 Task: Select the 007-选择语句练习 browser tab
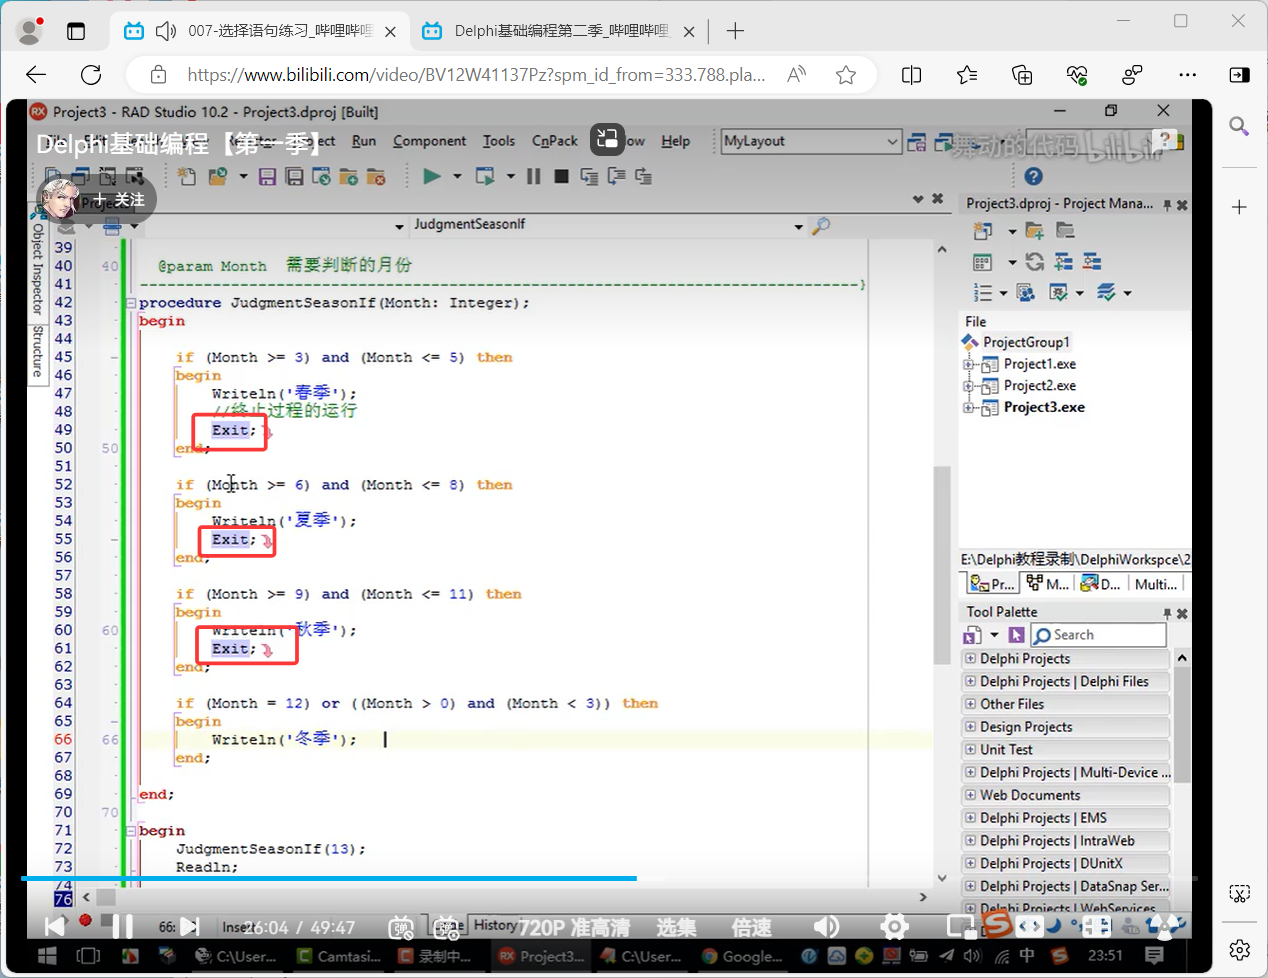[x=260, y=31]
